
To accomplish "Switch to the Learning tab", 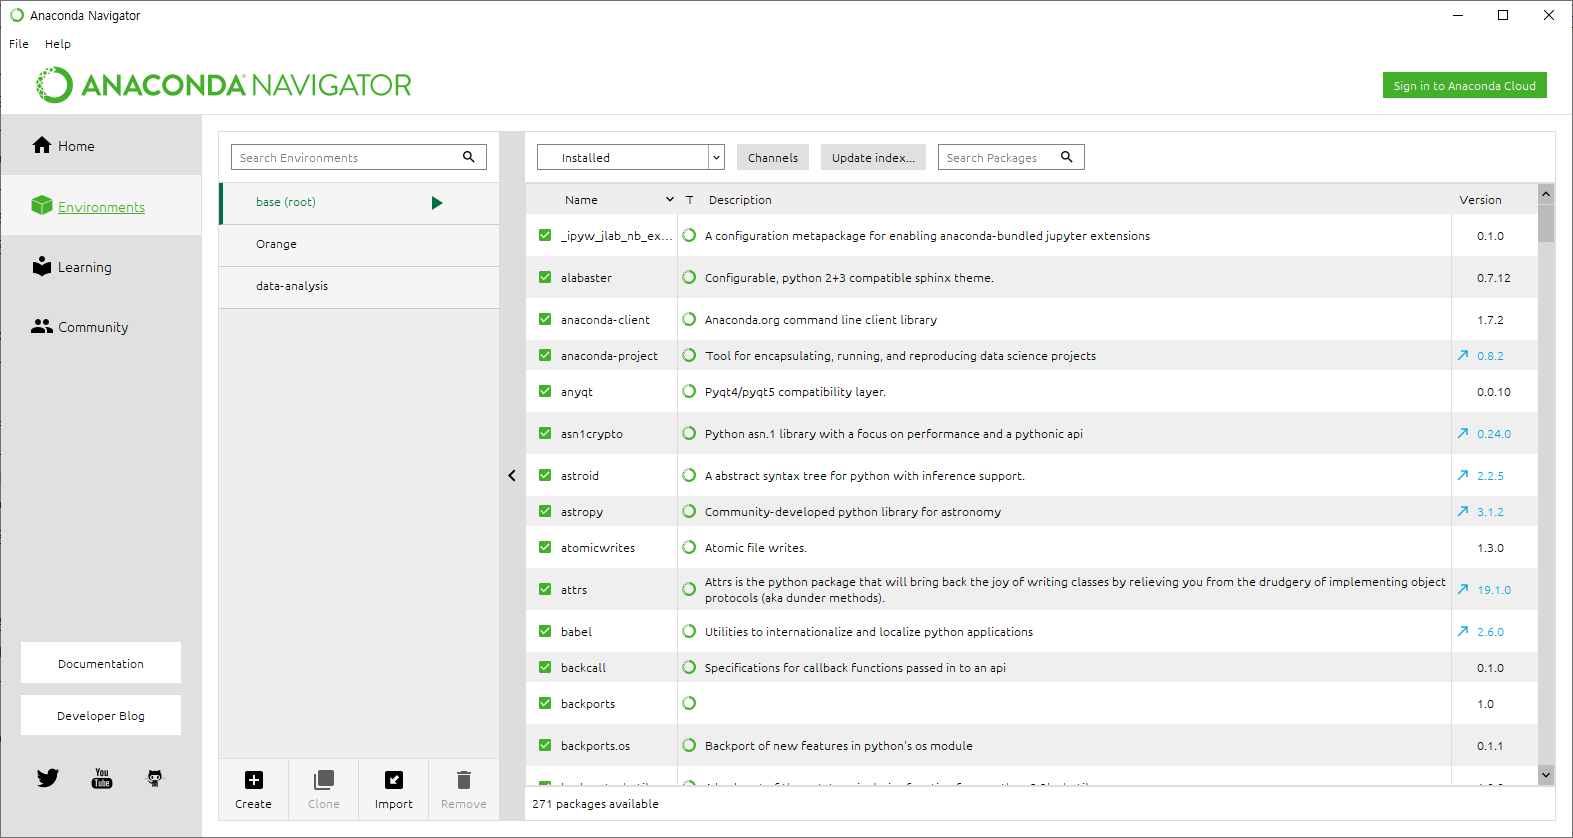I will pos(101,266).
